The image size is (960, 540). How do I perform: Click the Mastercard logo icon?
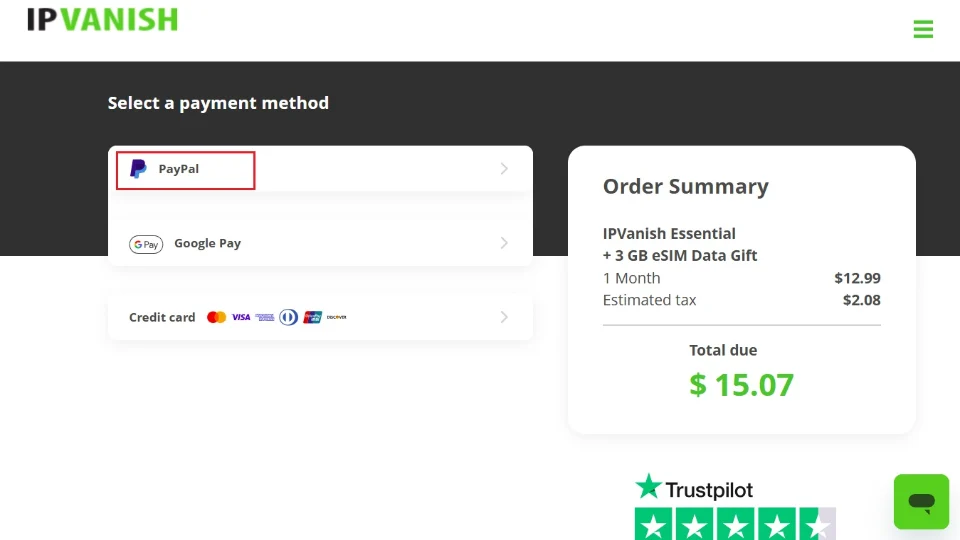tap(216, 317)
